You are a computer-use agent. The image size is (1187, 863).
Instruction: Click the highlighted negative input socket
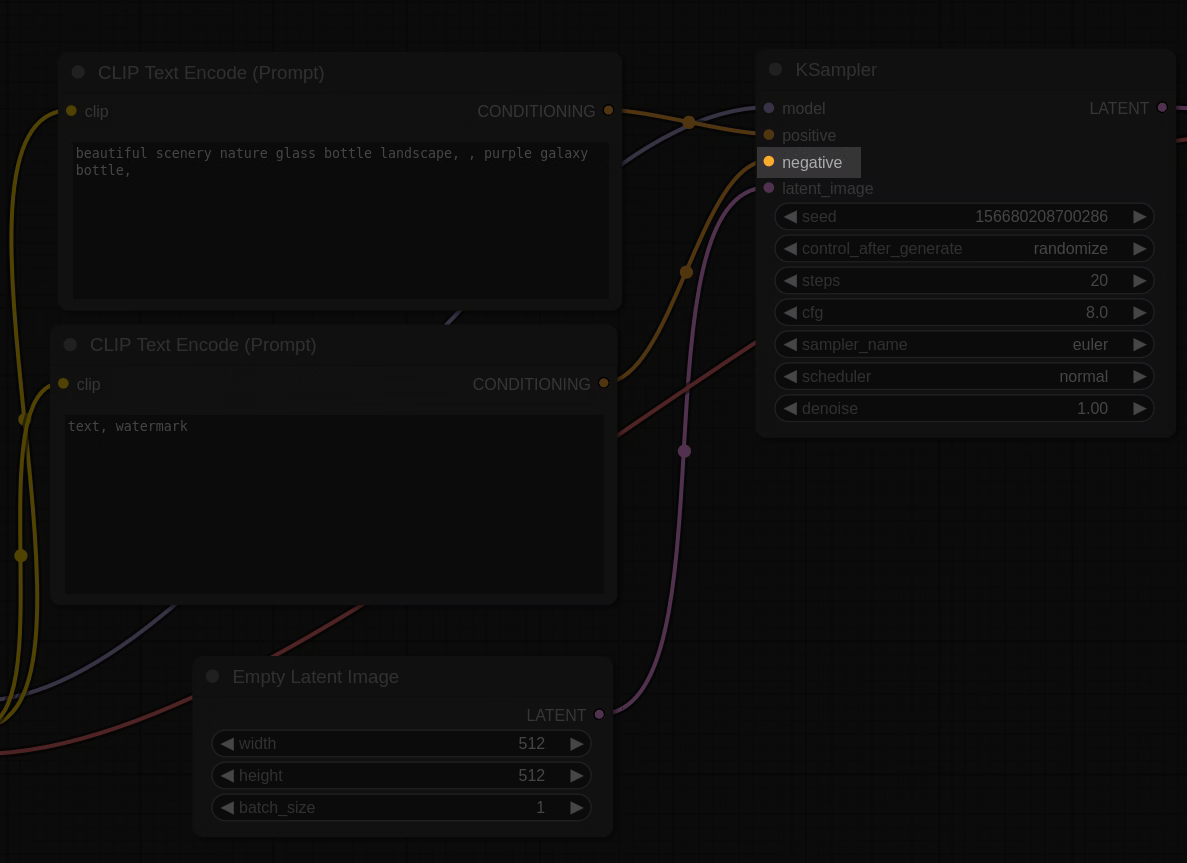[x=769, y=161]
